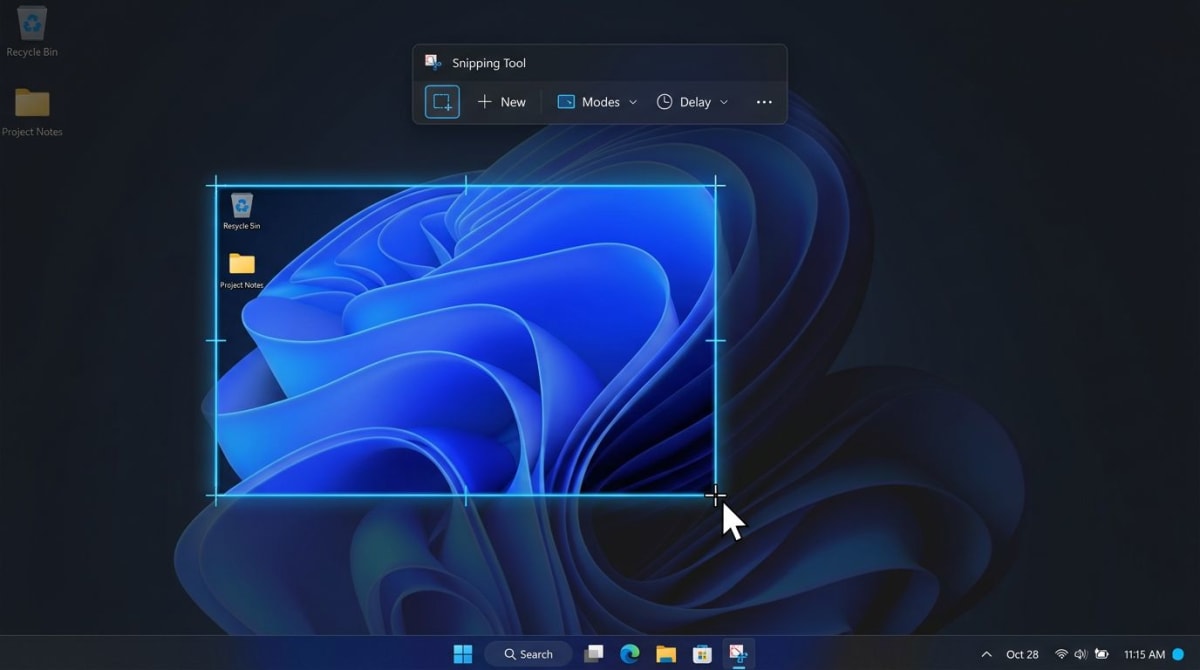Start a New snip

coord(501,102)
